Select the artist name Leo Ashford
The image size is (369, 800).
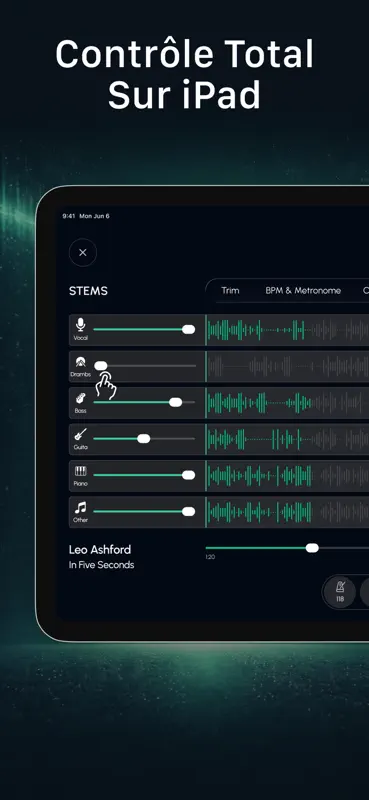pos(100,549)
